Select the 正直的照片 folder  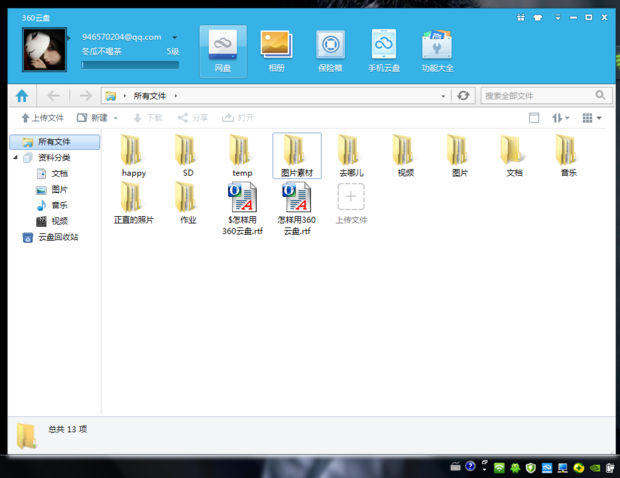pos(134,203)
